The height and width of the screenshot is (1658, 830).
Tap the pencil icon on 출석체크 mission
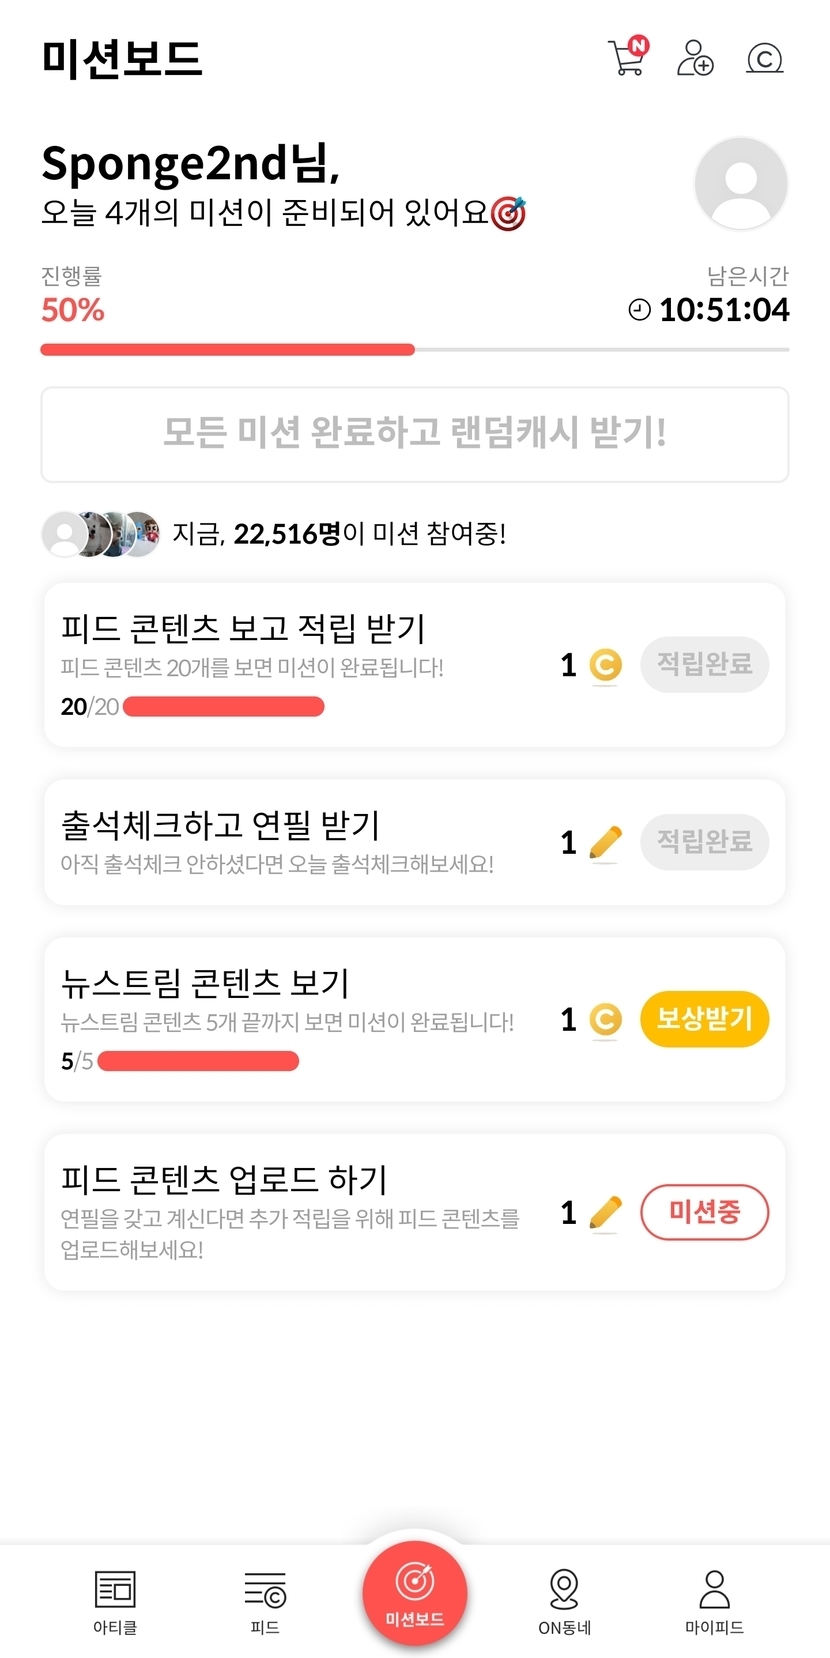pyautogui.click(x=605, y=843)
